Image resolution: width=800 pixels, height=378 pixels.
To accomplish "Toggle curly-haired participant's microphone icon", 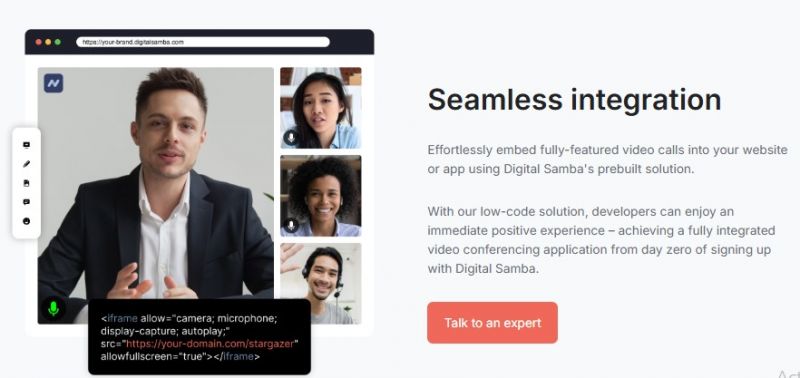I will [x=291, y=225].
